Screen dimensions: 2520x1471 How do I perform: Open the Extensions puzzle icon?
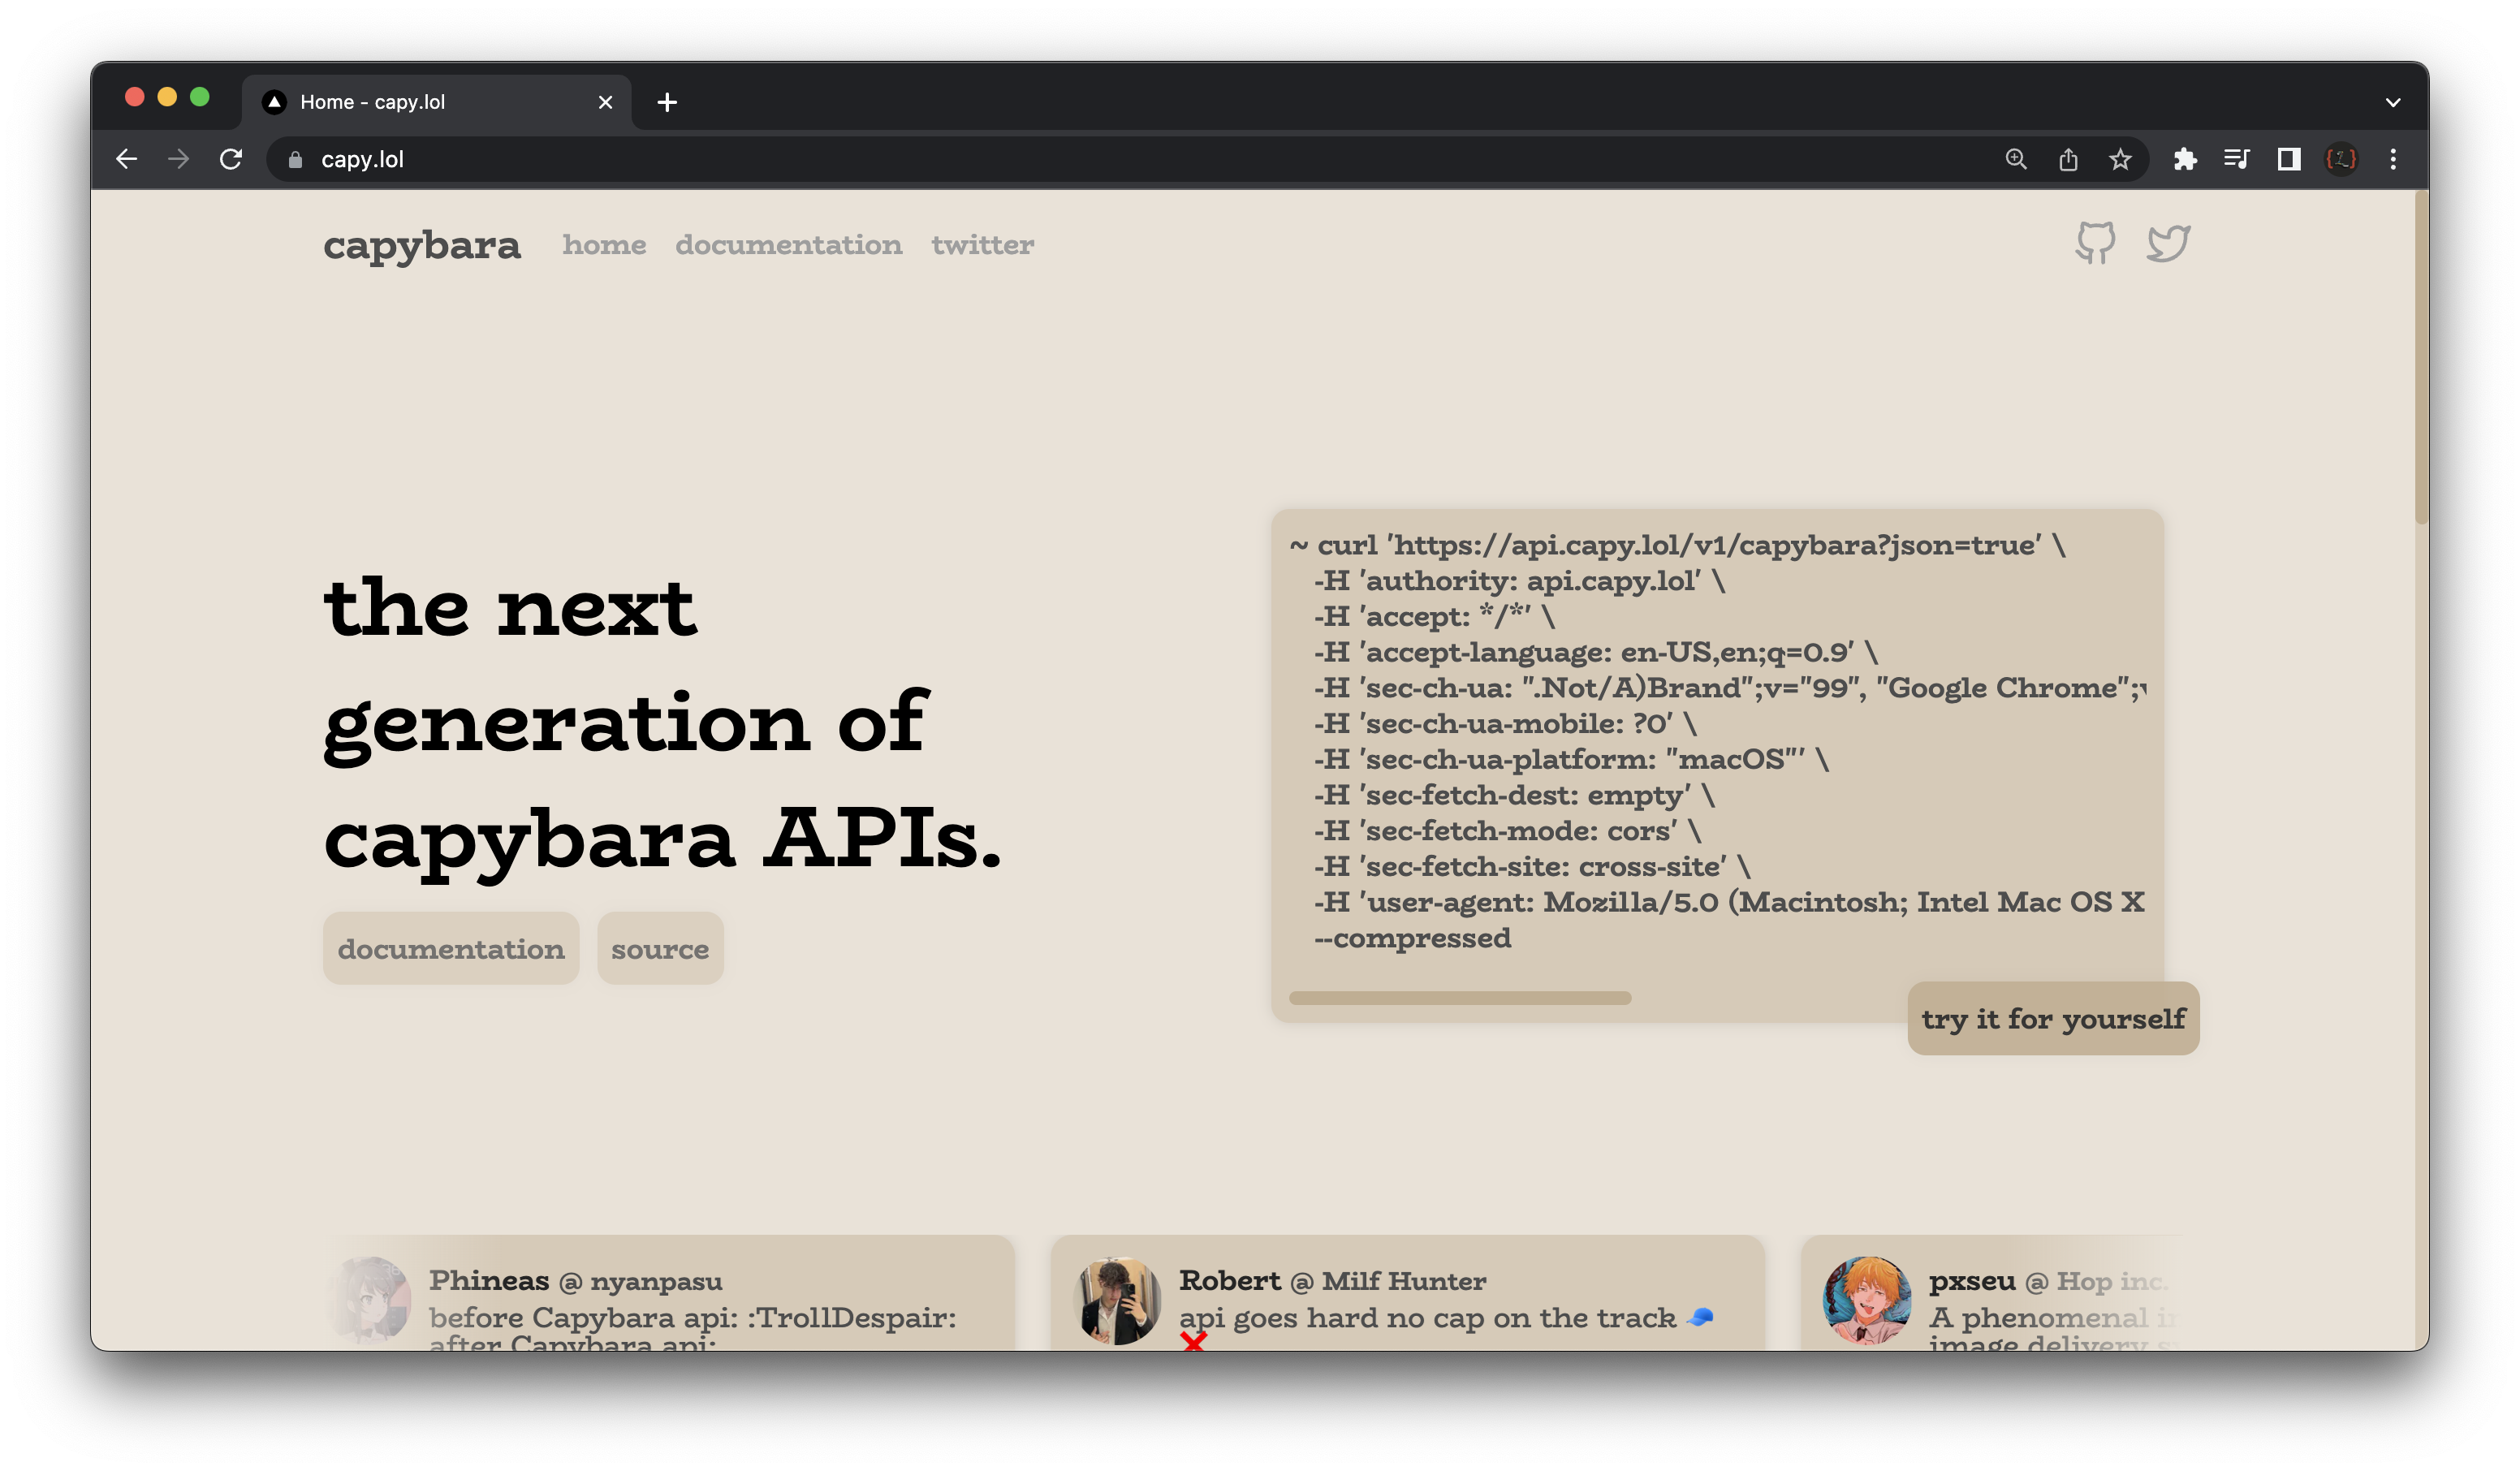[2185, 159]
